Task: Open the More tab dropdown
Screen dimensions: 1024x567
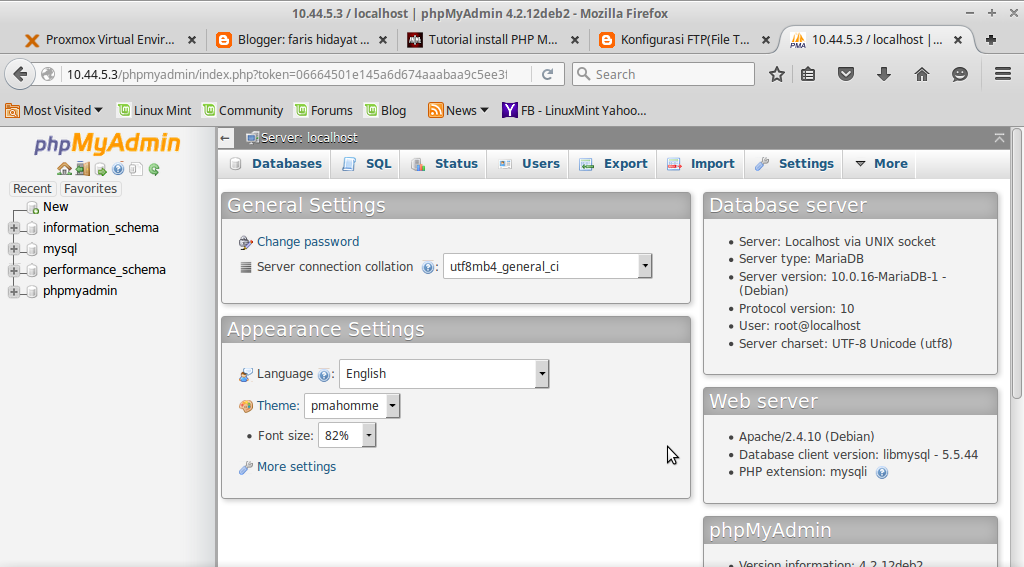Action: tap(881, 163)
